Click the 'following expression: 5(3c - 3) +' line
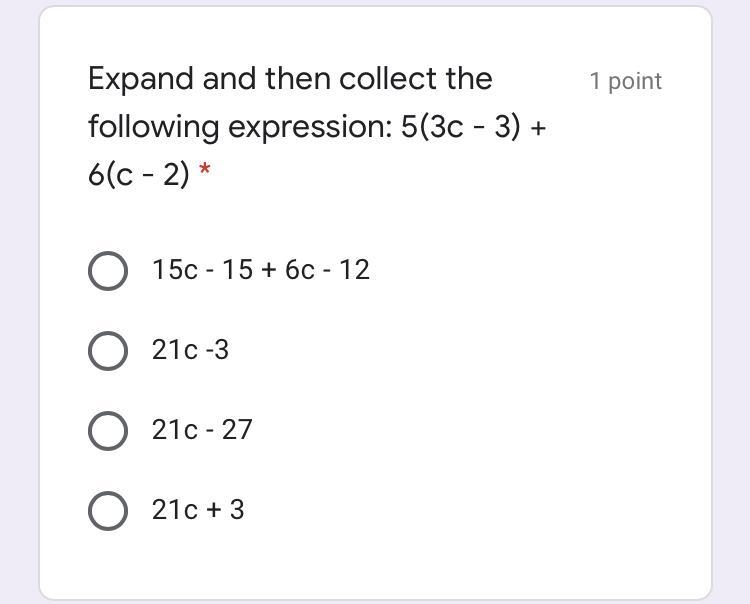Viewport: 750px width, 604px height. click(317, 128)
